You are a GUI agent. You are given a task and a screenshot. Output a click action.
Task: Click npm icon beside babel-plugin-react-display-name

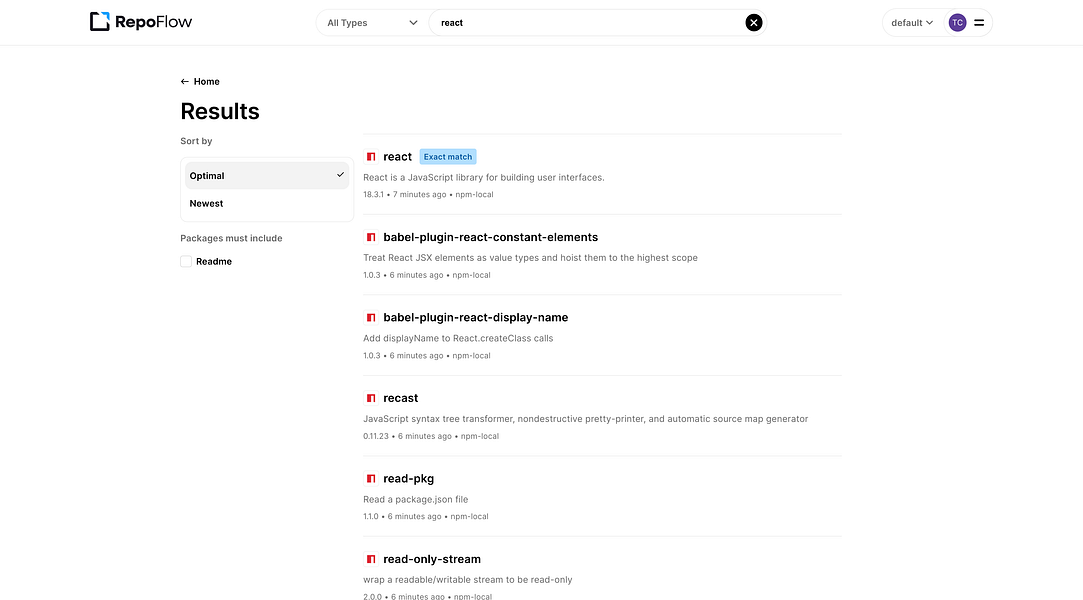[371, 318]
